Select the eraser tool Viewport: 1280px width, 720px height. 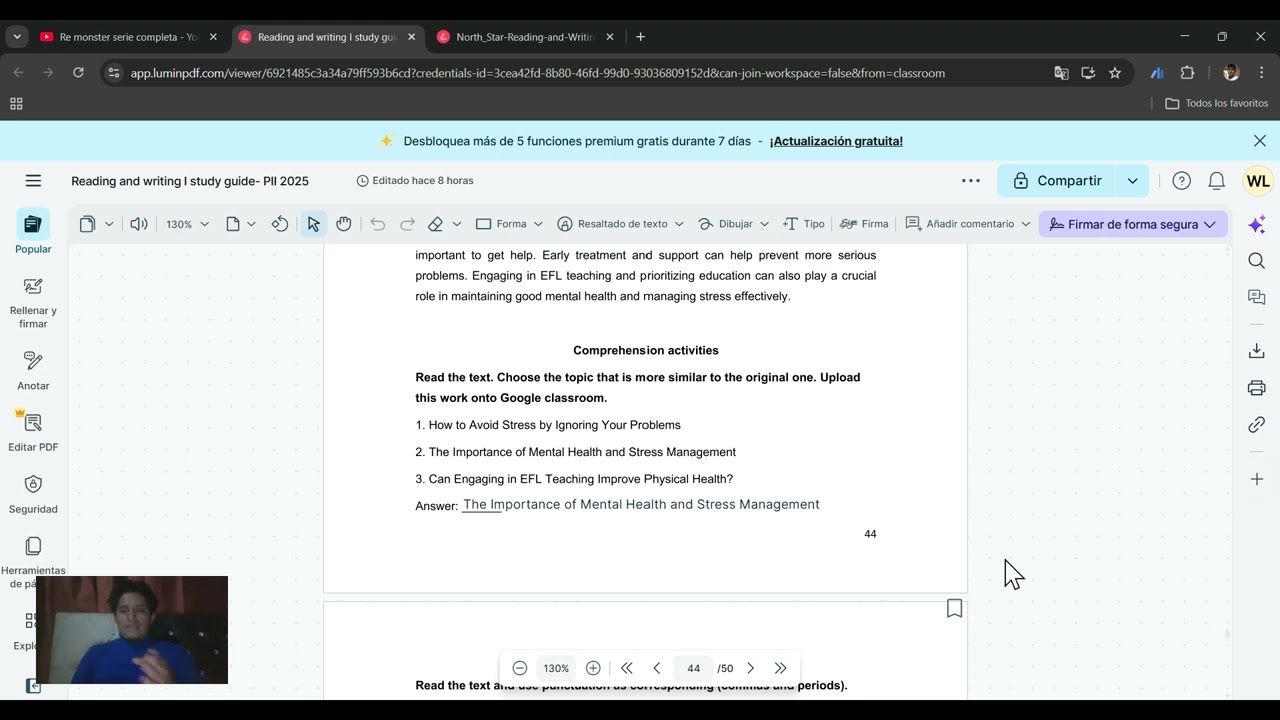435,224
